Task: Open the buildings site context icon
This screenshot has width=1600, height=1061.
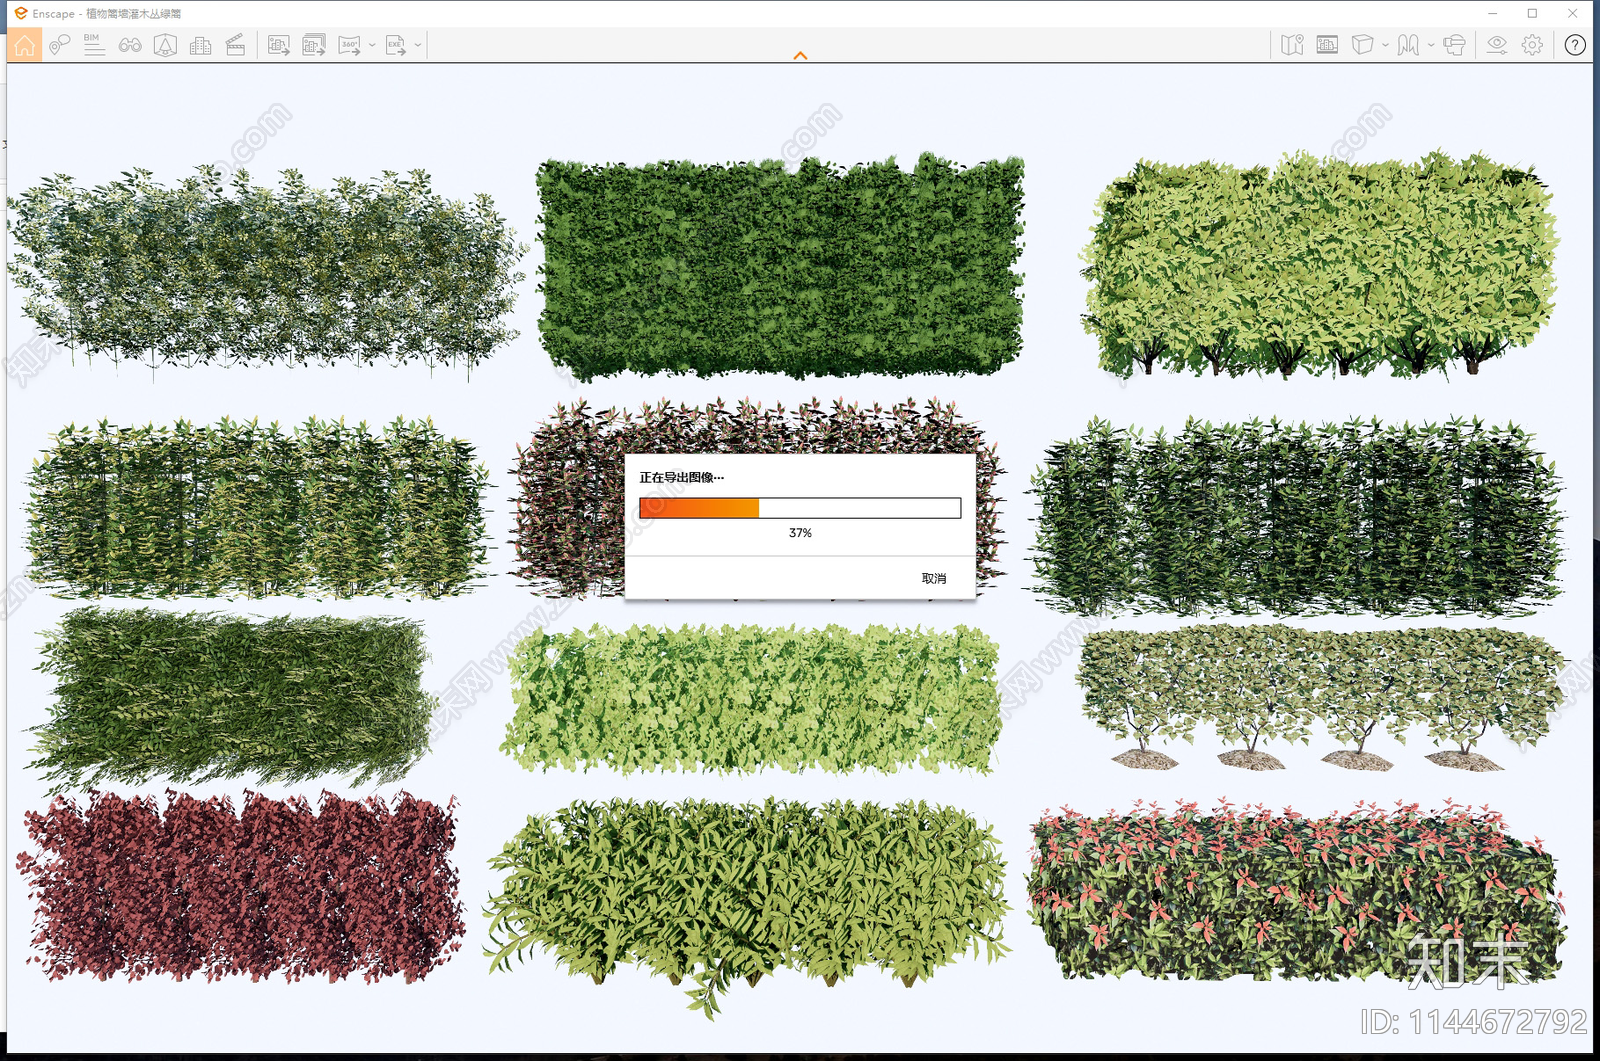Action: [200, 45]
